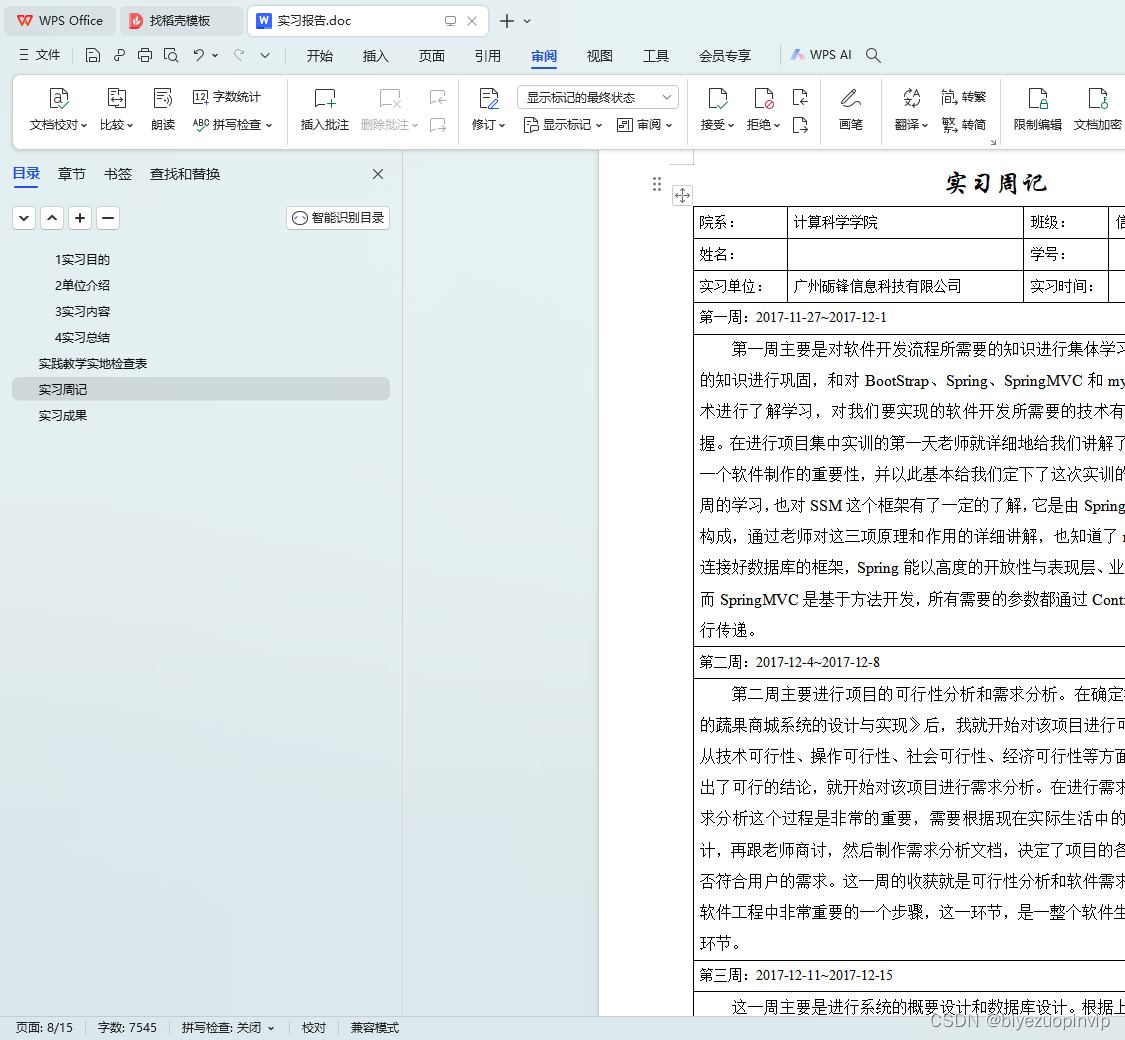Switch to 章节 navigation tab

coord(72,174)
